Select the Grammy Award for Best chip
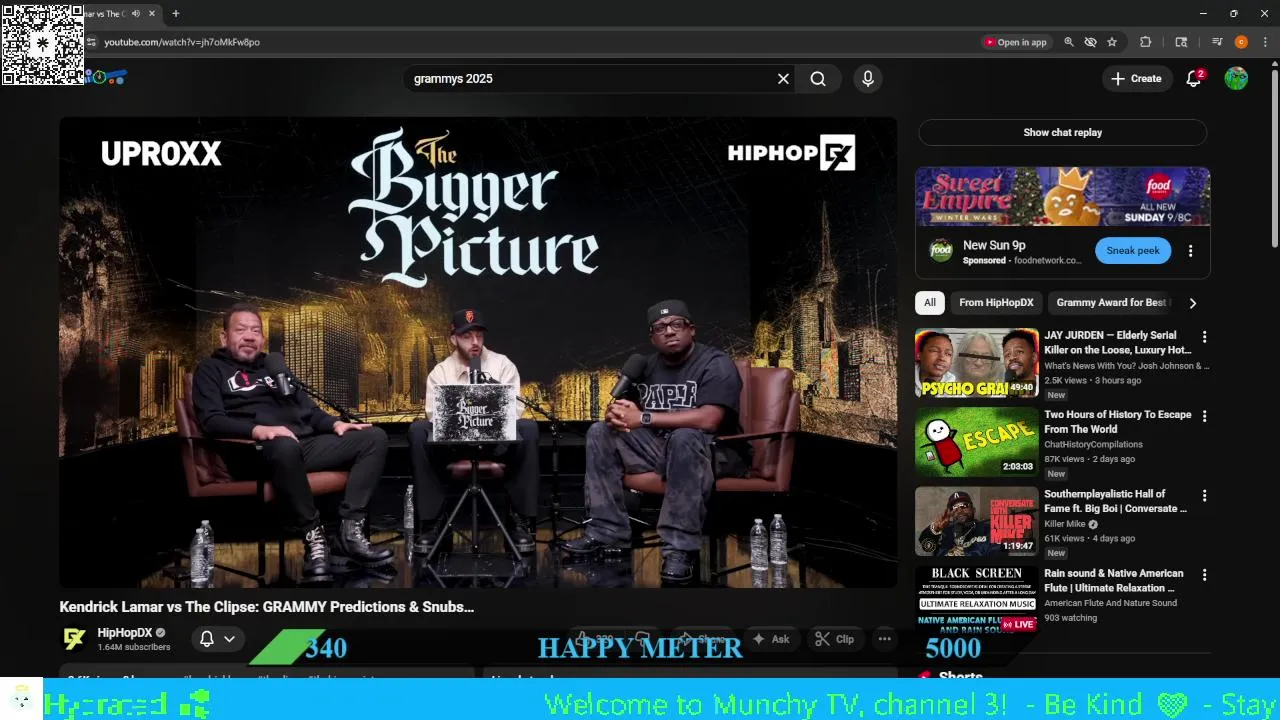 coord(1110,303)
